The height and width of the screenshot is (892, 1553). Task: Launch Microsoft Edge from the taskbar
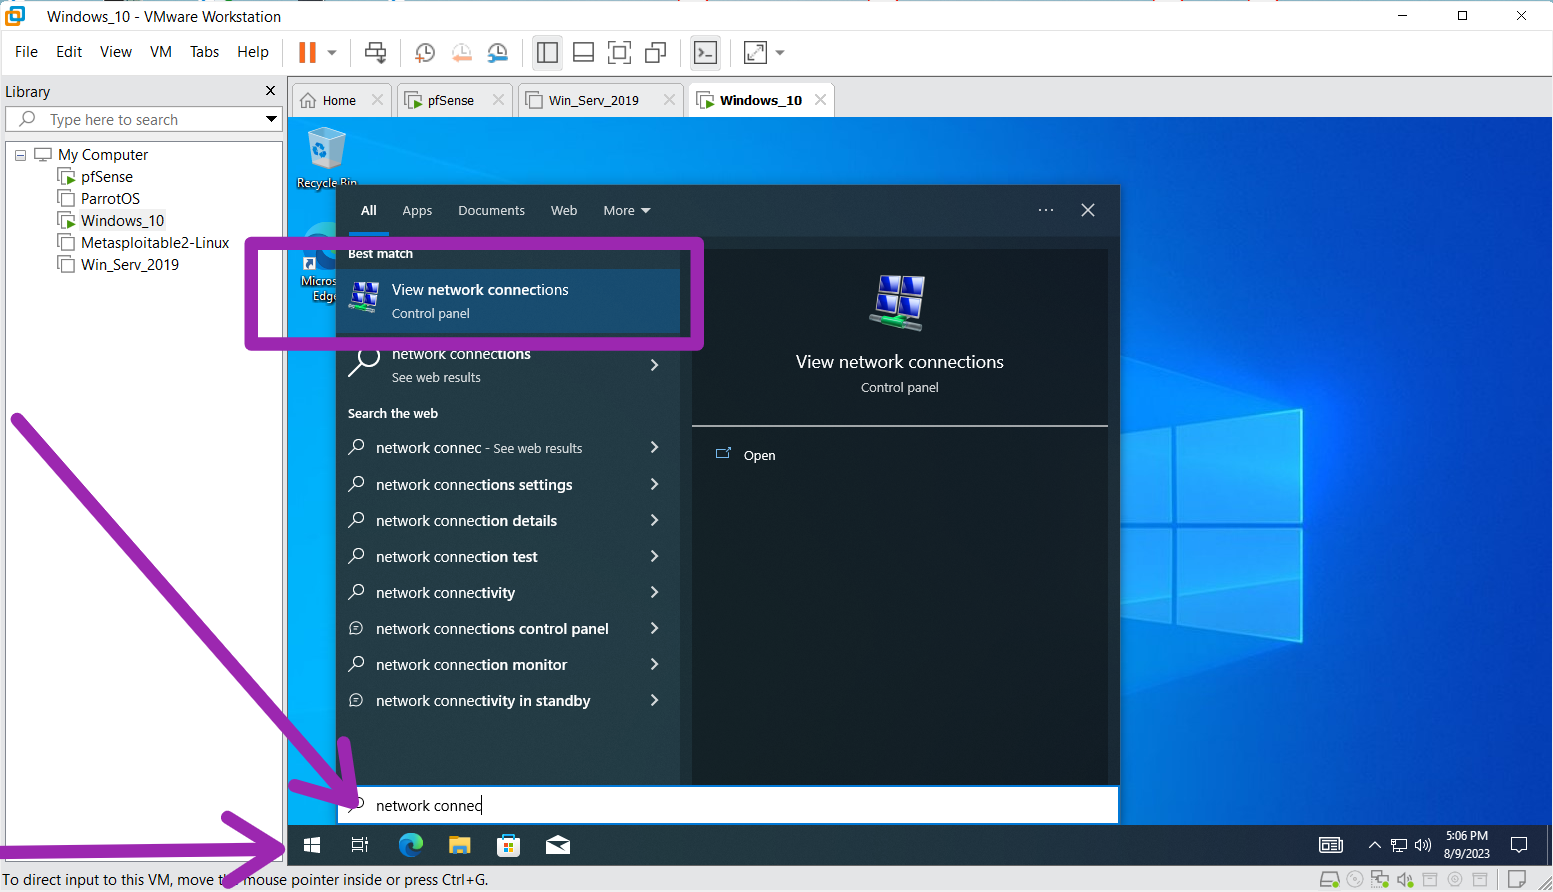click(x=410, y=845)
